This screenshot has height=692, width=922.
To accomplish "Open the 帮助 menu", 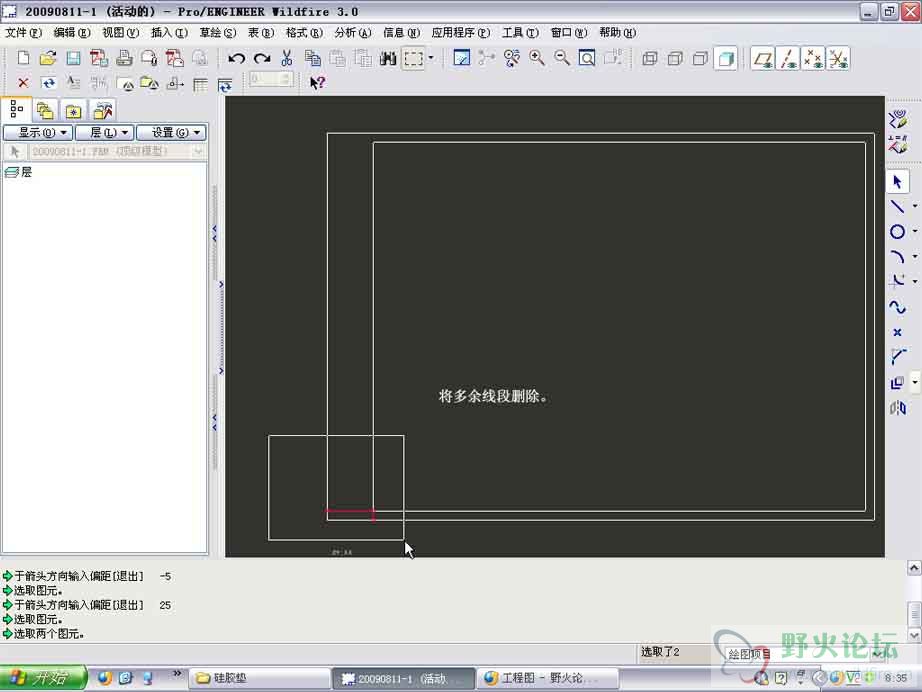I will [x=617, y=32].
